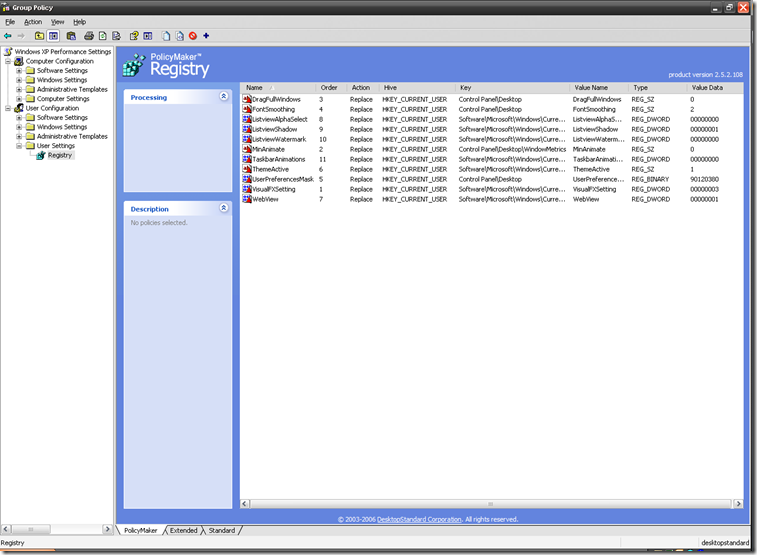This screenshot has height=555, width=757.
Task: Click the red disable circle toolbar icon
Action: point(193,36)
